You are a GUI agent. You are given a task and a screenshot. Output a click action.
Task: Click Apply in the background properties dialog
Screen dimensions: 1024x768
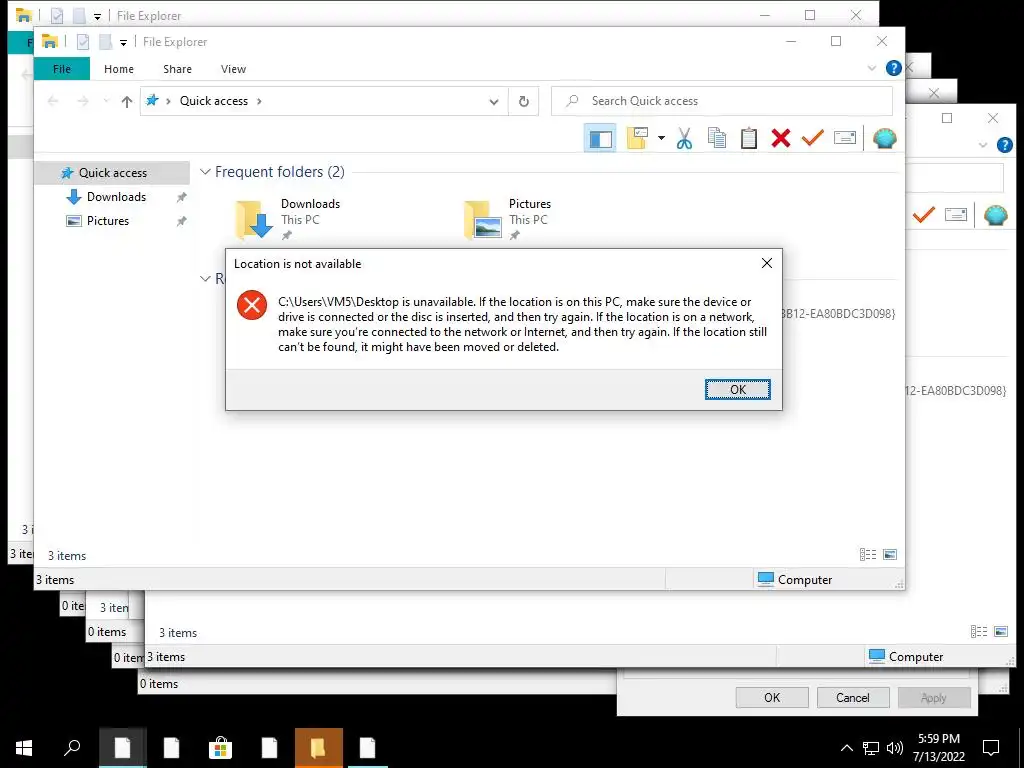(933, 697)
